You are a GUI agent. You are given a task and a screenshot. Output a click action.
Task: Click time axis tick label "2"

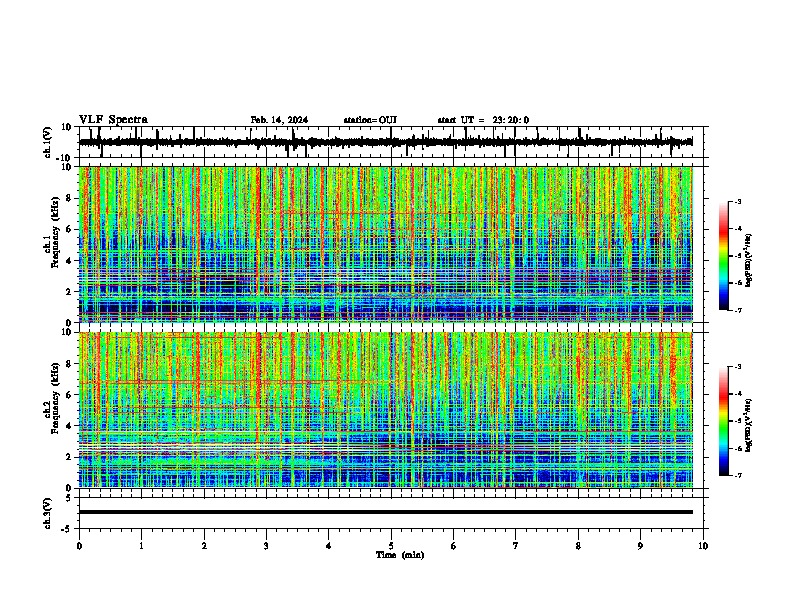coord(204,546)
